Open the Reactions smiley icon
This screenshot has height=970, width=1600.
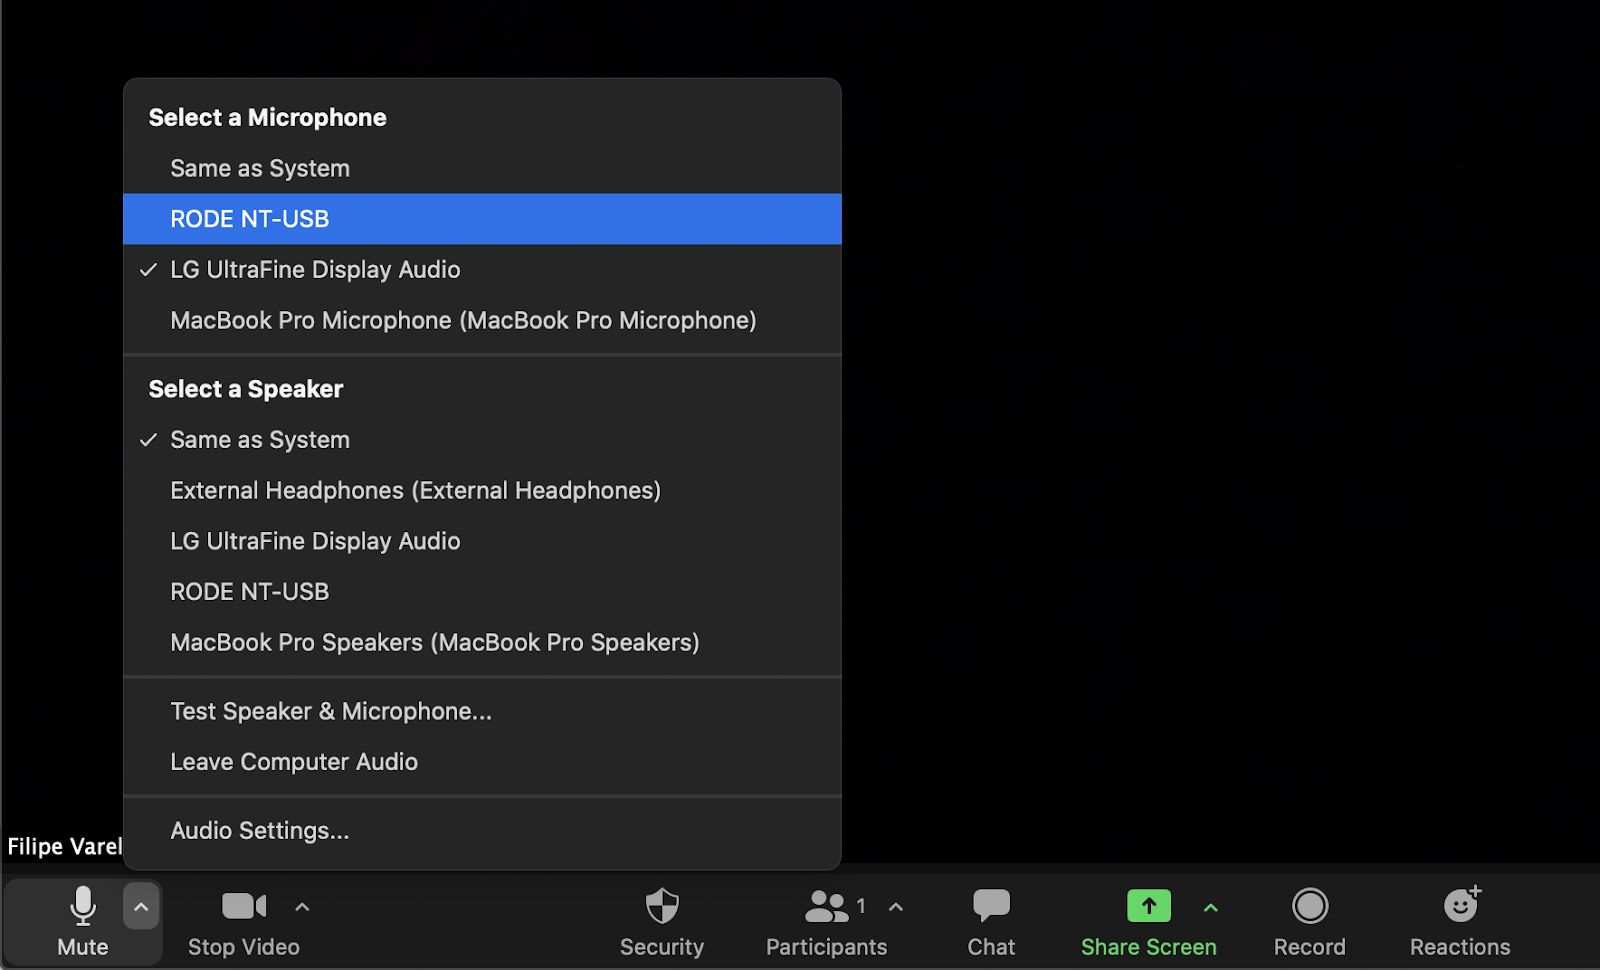tap(1460, 907)
